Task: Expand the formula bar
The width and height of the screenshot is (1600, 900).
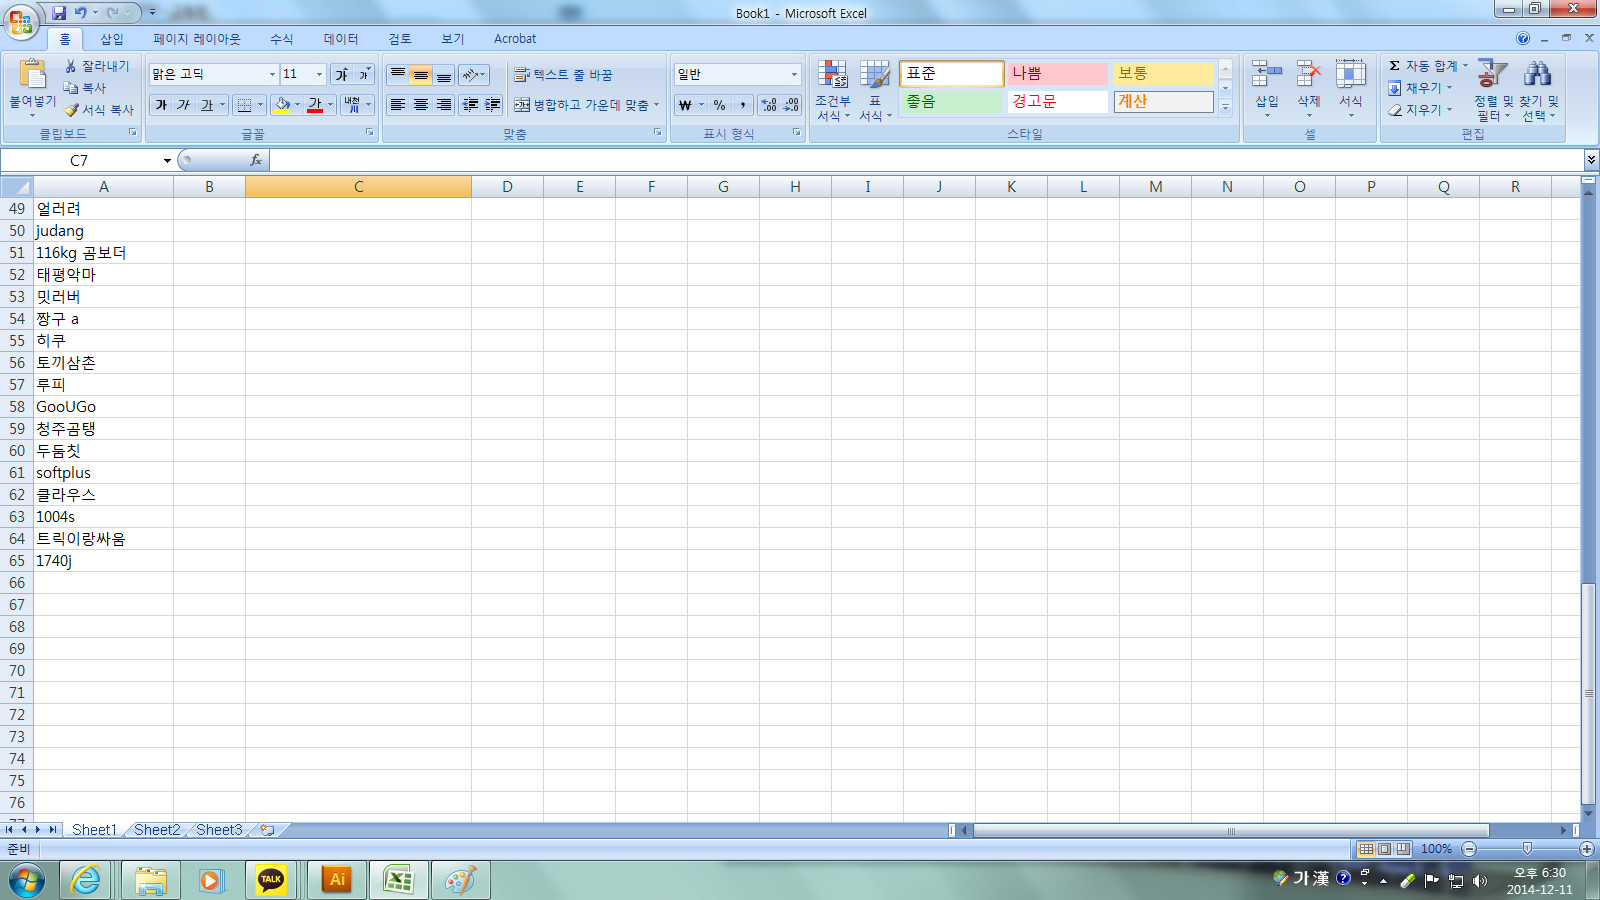Action: pos(1591,160)
